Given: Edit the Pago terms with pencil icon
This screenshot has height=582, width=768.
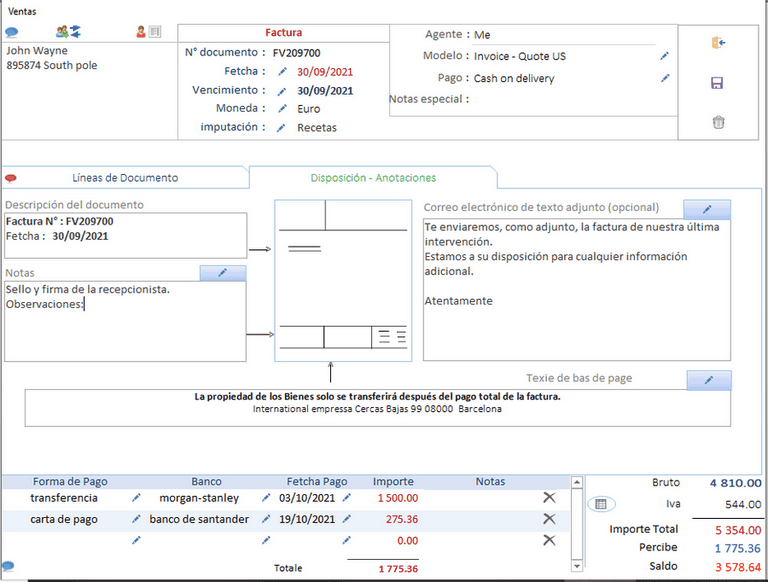Looking at the screenshot, I should [665, 78].
